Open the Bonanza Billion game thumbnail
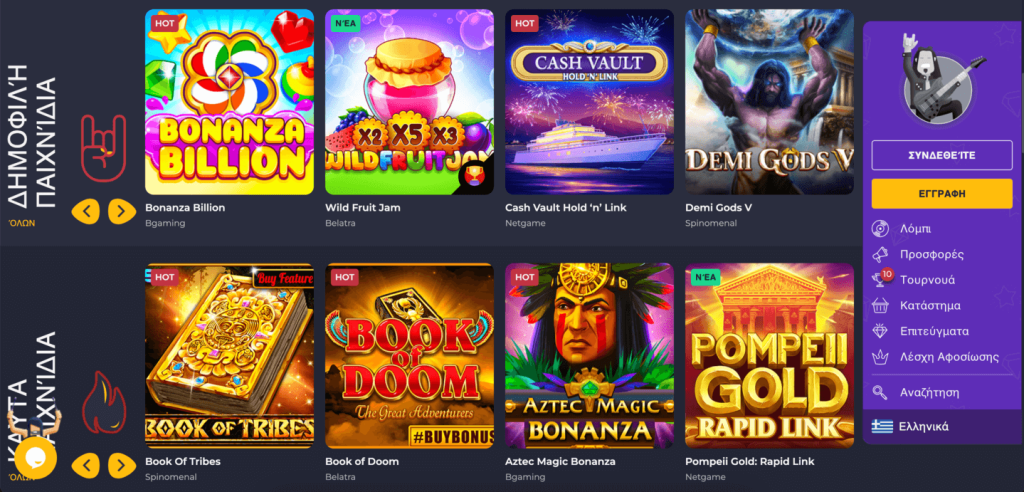The image size is (1024, 492). [229, 102]
